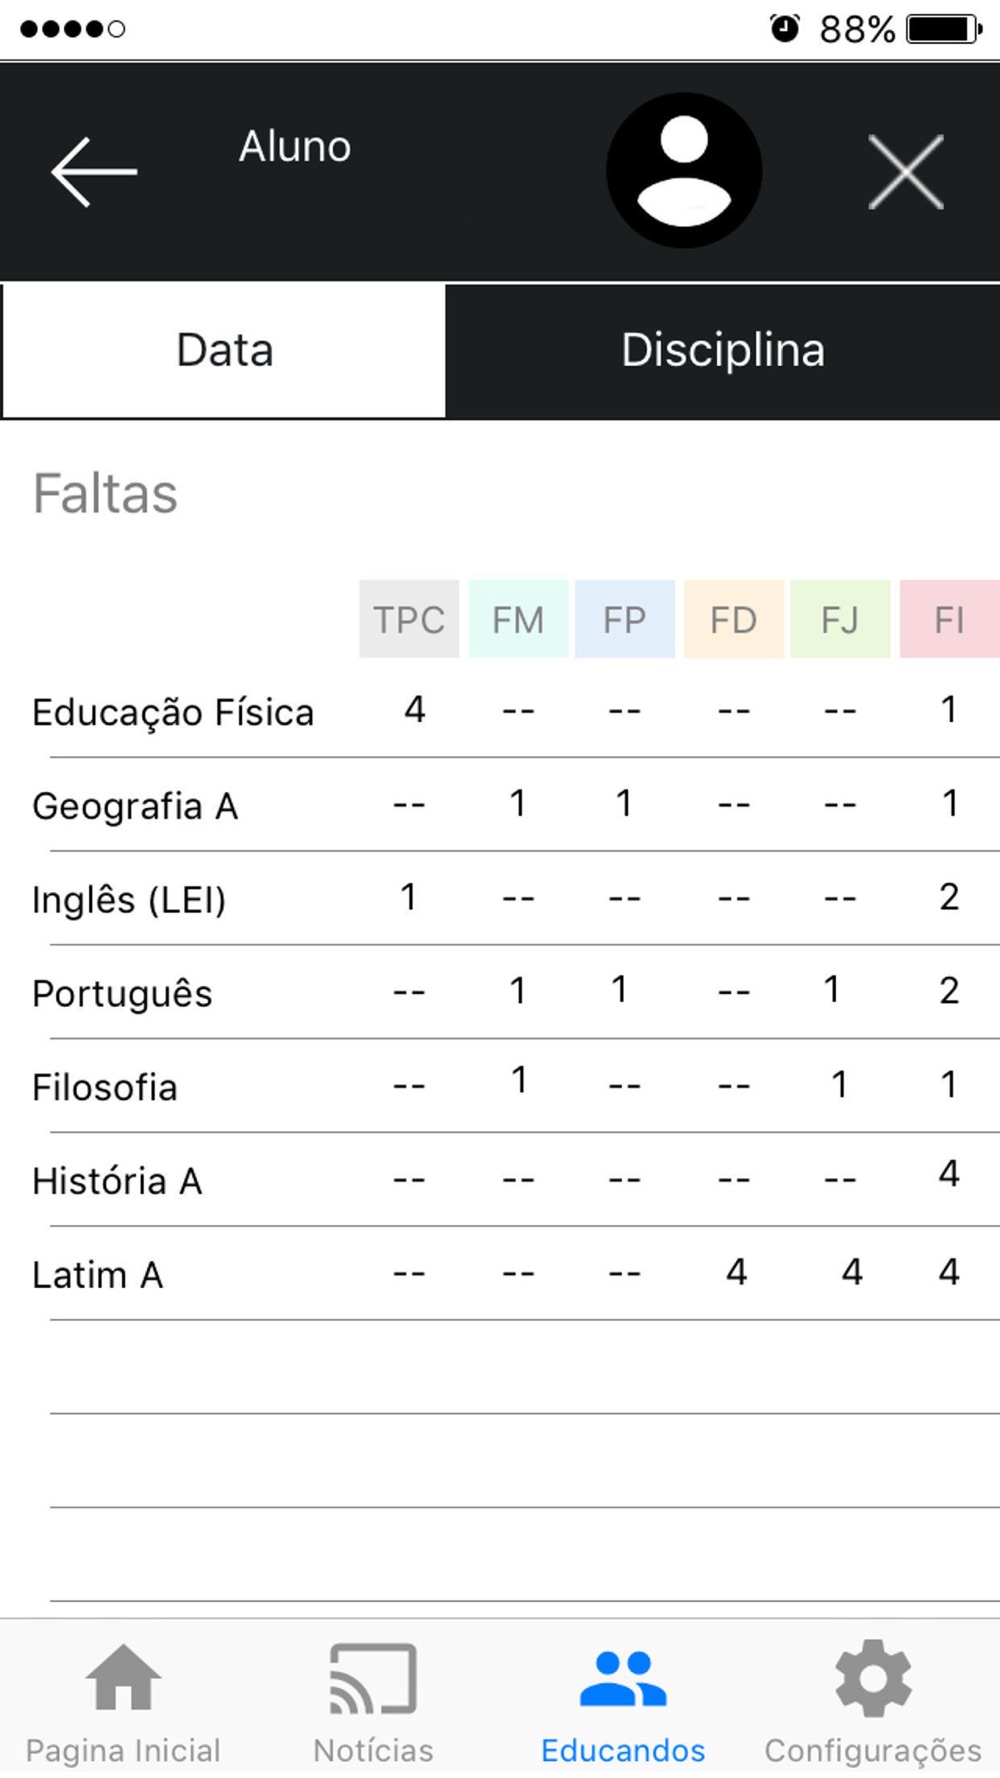Open the Notícias feed icon
The width and height of the screenshot is (1000, 1778).
tap(373, 1678)
